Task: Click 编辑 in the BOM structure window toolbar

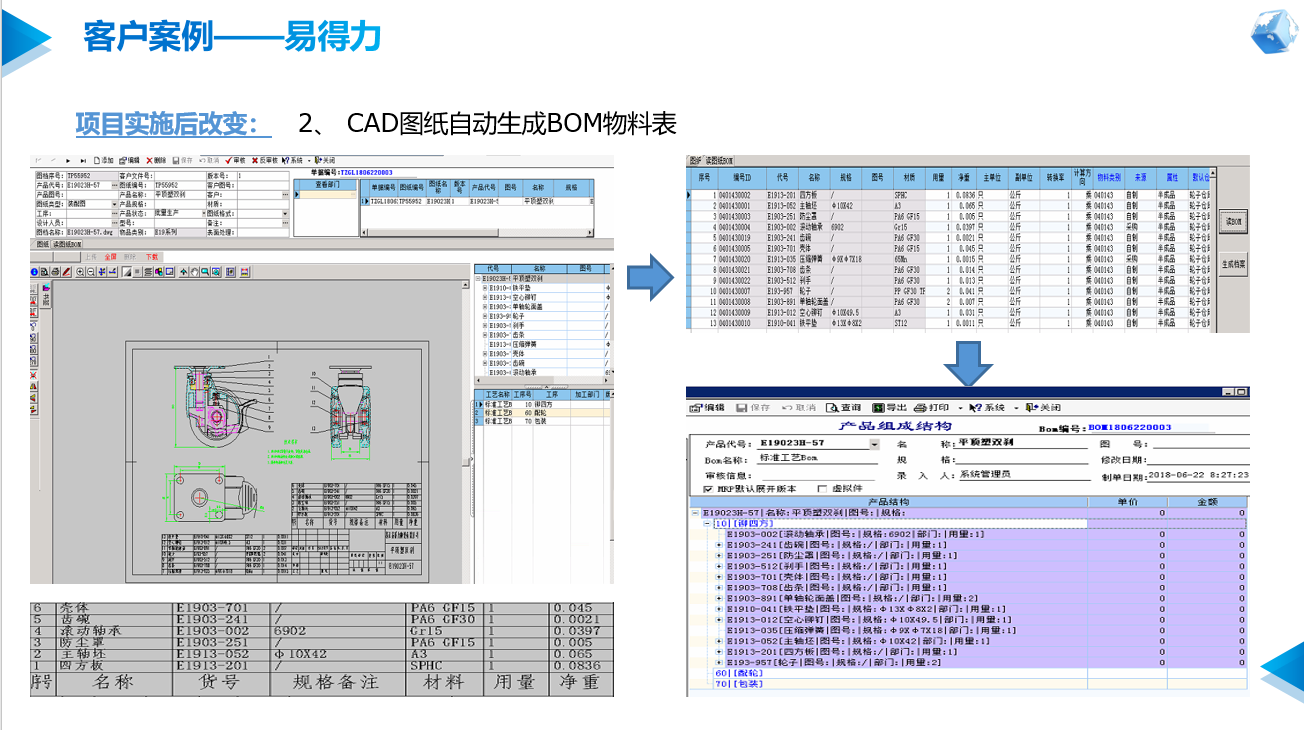Action: [706, 408]
